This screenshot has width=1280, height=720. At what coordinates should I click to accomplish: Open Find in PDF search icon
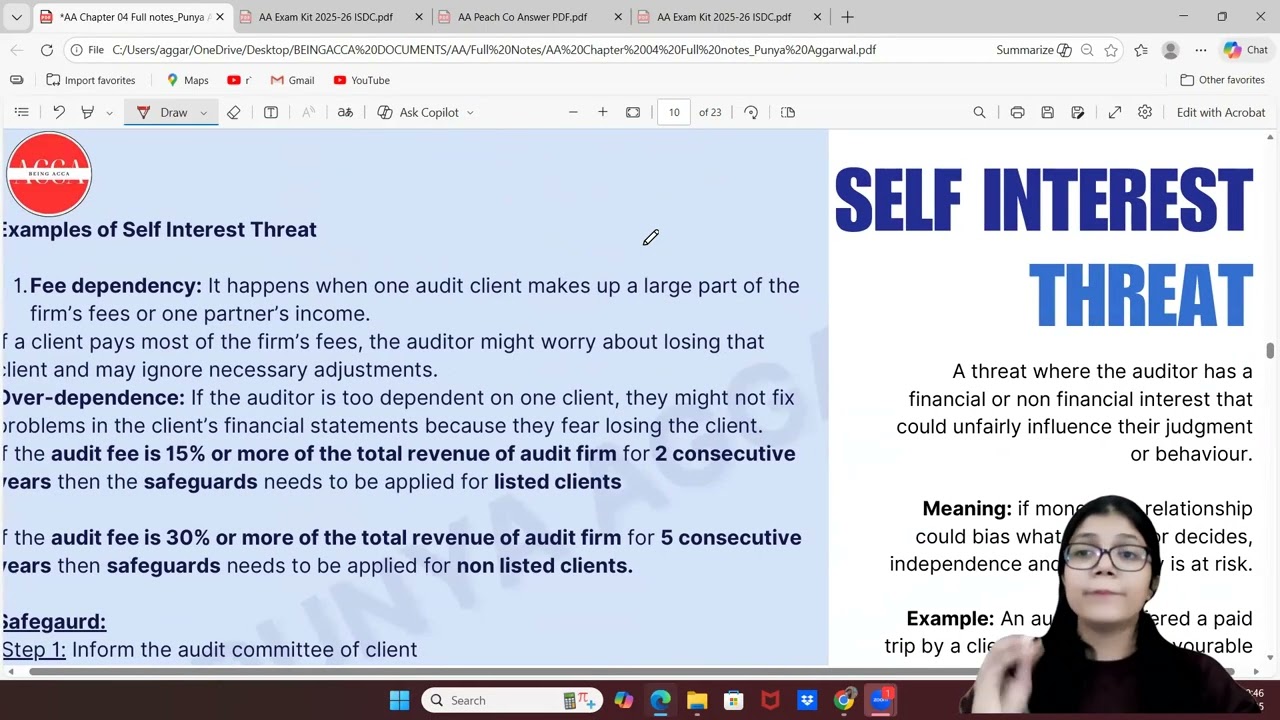click(979, 112)
